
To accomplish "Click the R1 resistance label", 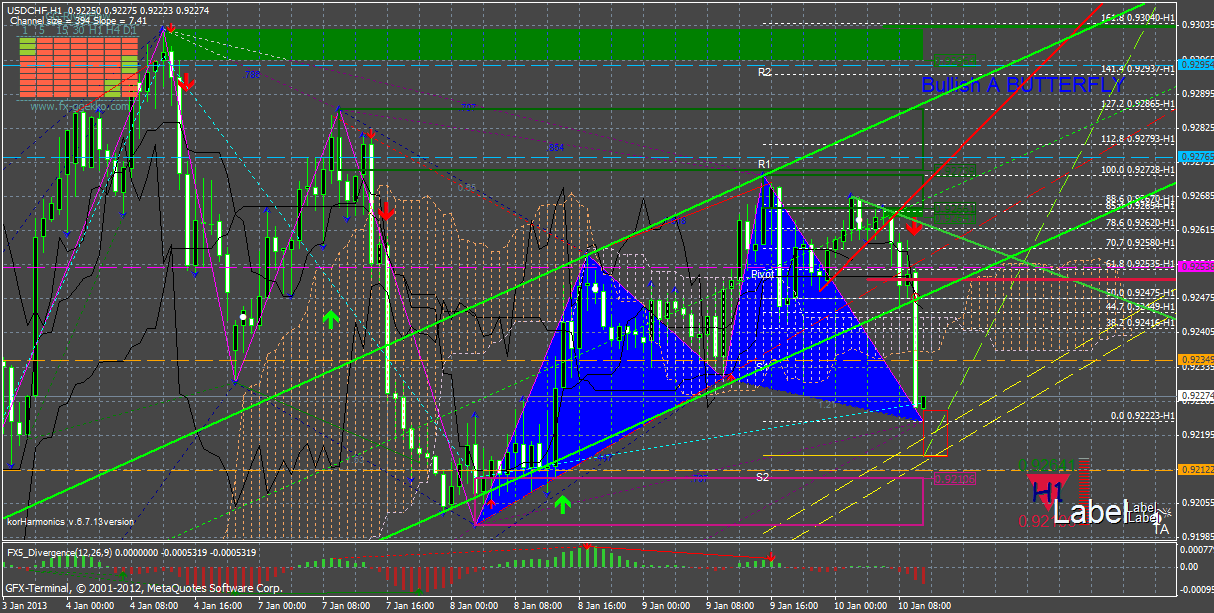I will 764,164.
